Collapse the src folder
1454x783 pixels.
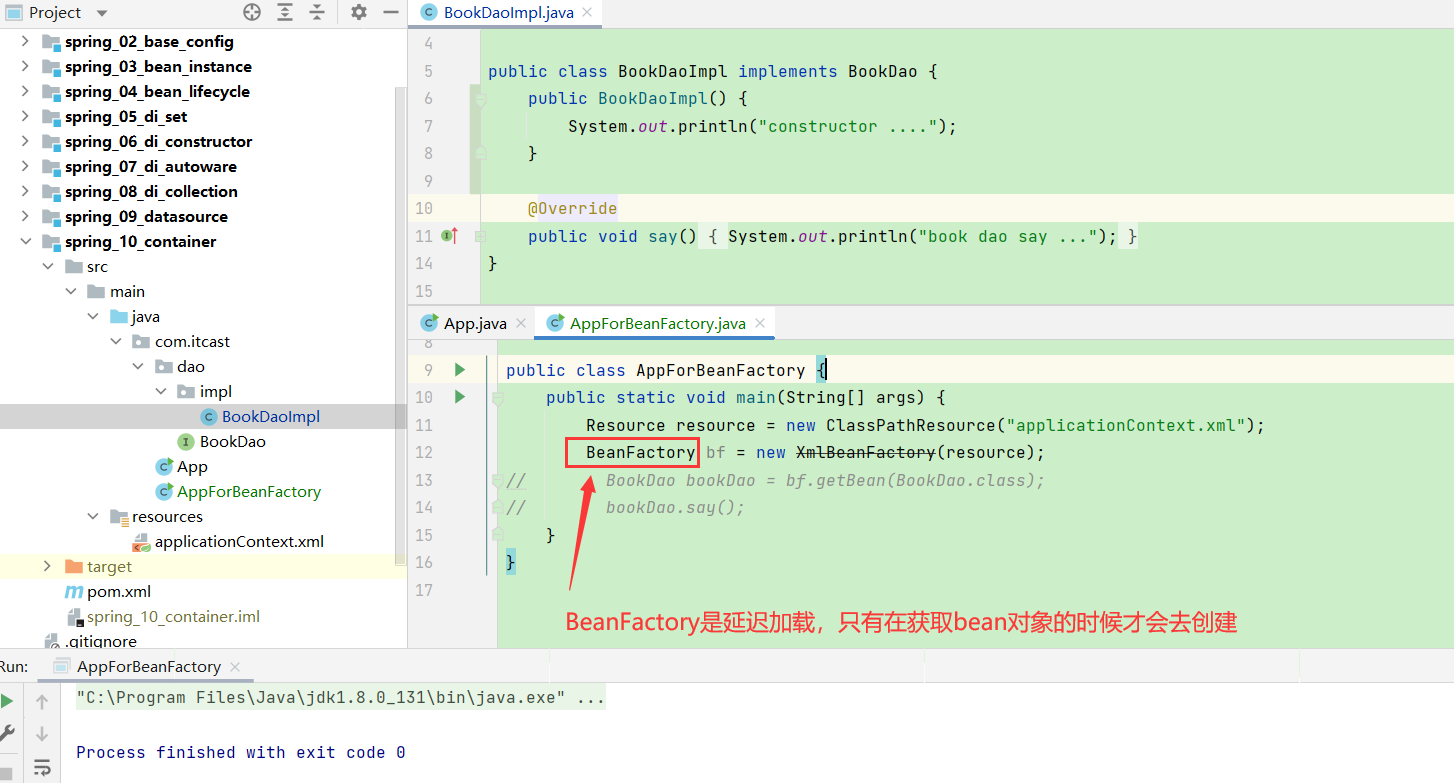click(x=47, y=266)
